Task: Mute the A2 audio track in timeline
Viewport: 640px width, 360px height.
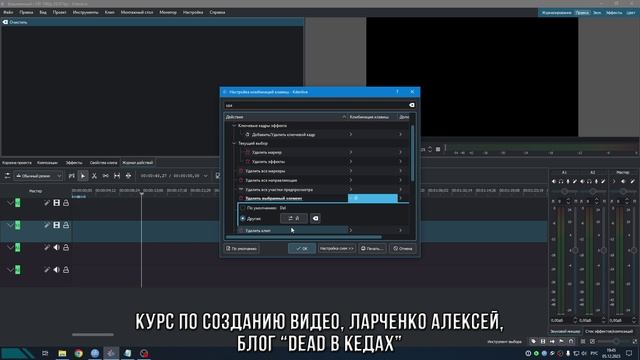Action: (56, 270)
